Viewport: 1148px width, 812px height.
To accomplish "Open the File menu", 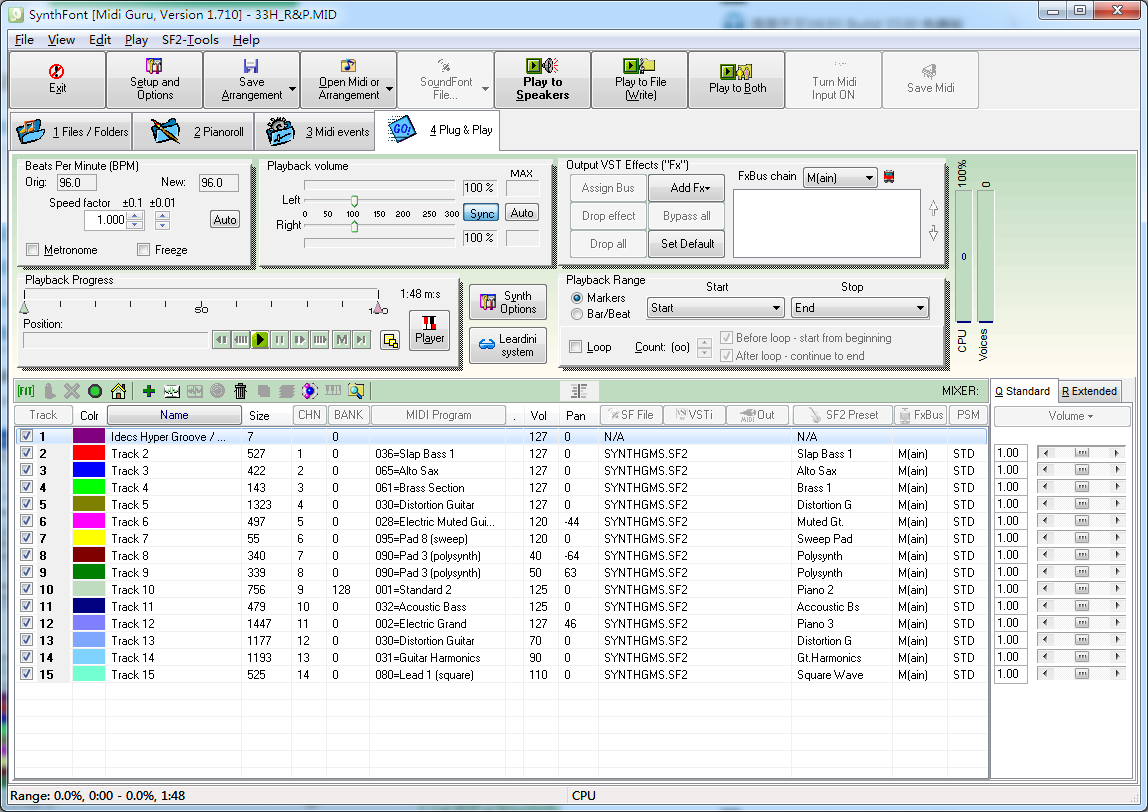I will pyautogui.click(x=23, y=40).
